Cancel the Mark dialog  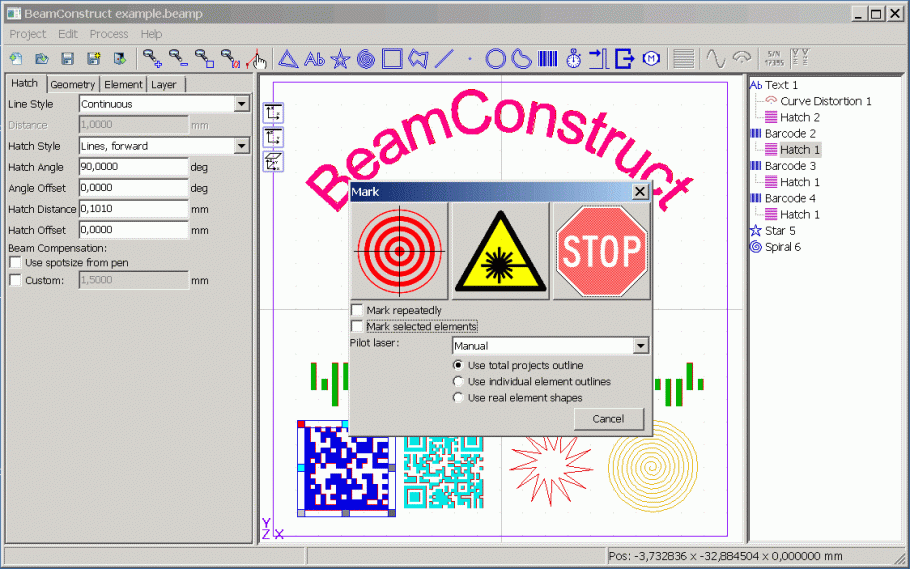609,419
